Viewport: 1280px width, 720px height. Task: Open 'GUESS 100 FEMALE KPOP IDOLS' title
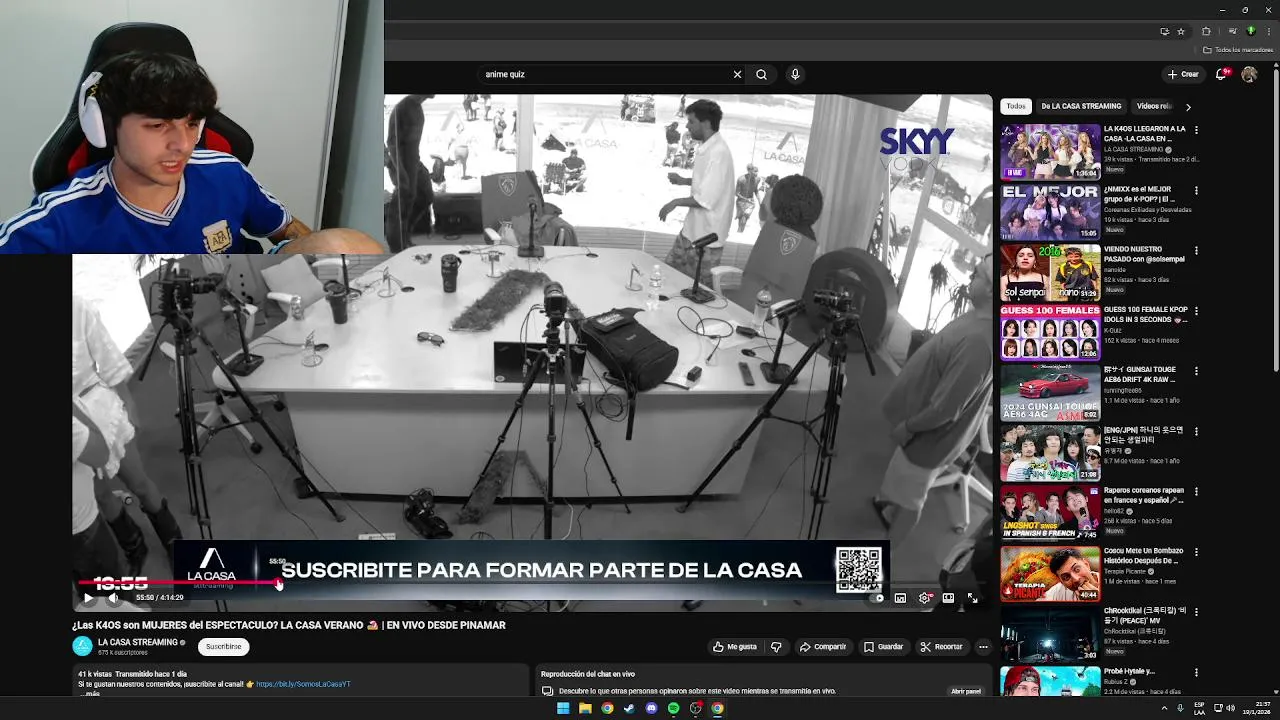(1145, 315)
